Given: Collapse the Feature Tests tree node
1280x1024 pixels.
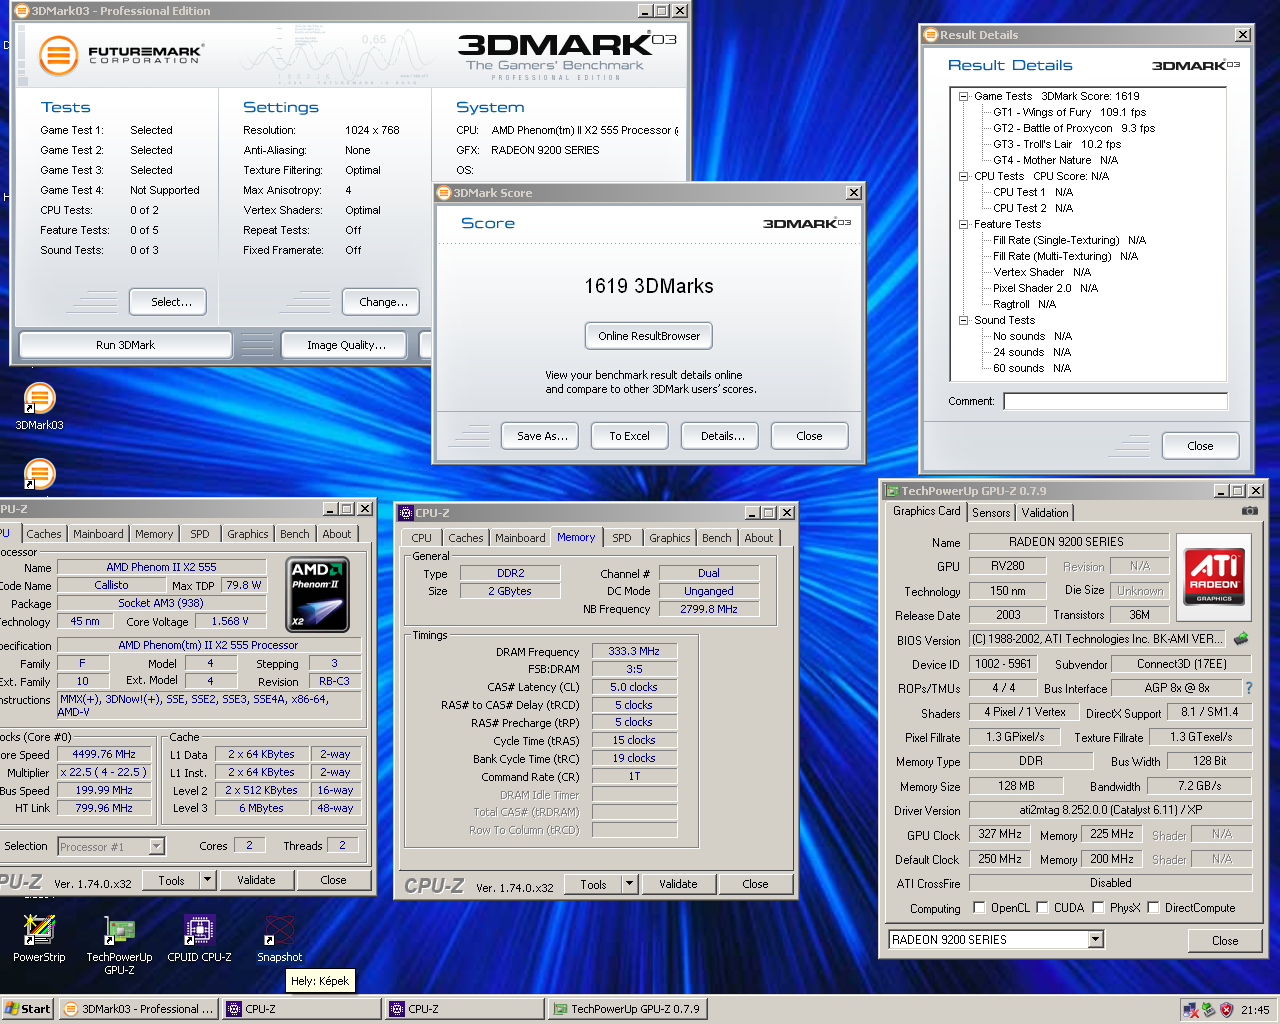Looking at the screenshot, I should (x=964, y=224).
